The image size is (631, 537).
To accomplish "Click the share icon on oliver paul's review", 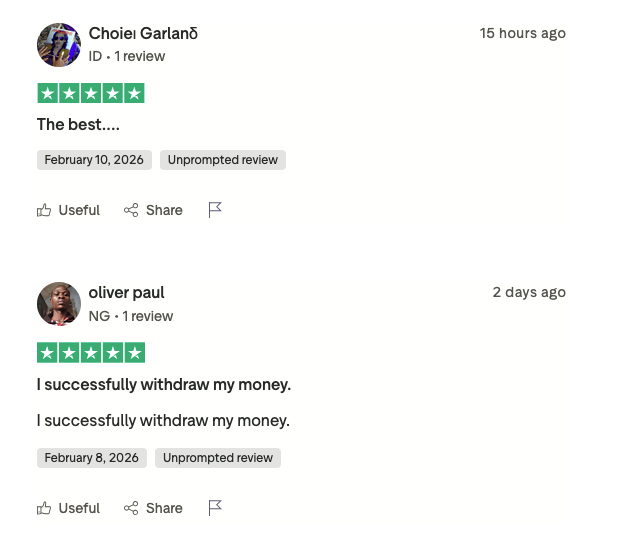I will 131,508.
